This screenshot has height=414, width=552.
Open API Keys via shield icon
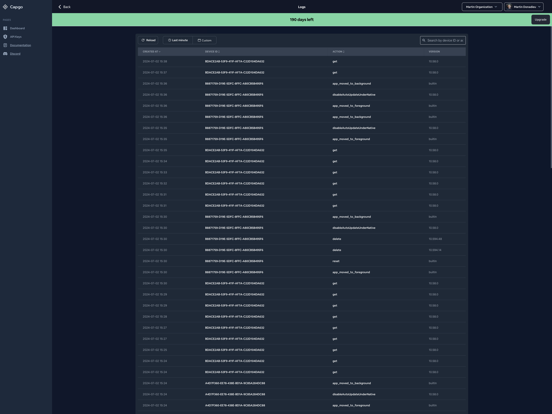click(5, 37)
